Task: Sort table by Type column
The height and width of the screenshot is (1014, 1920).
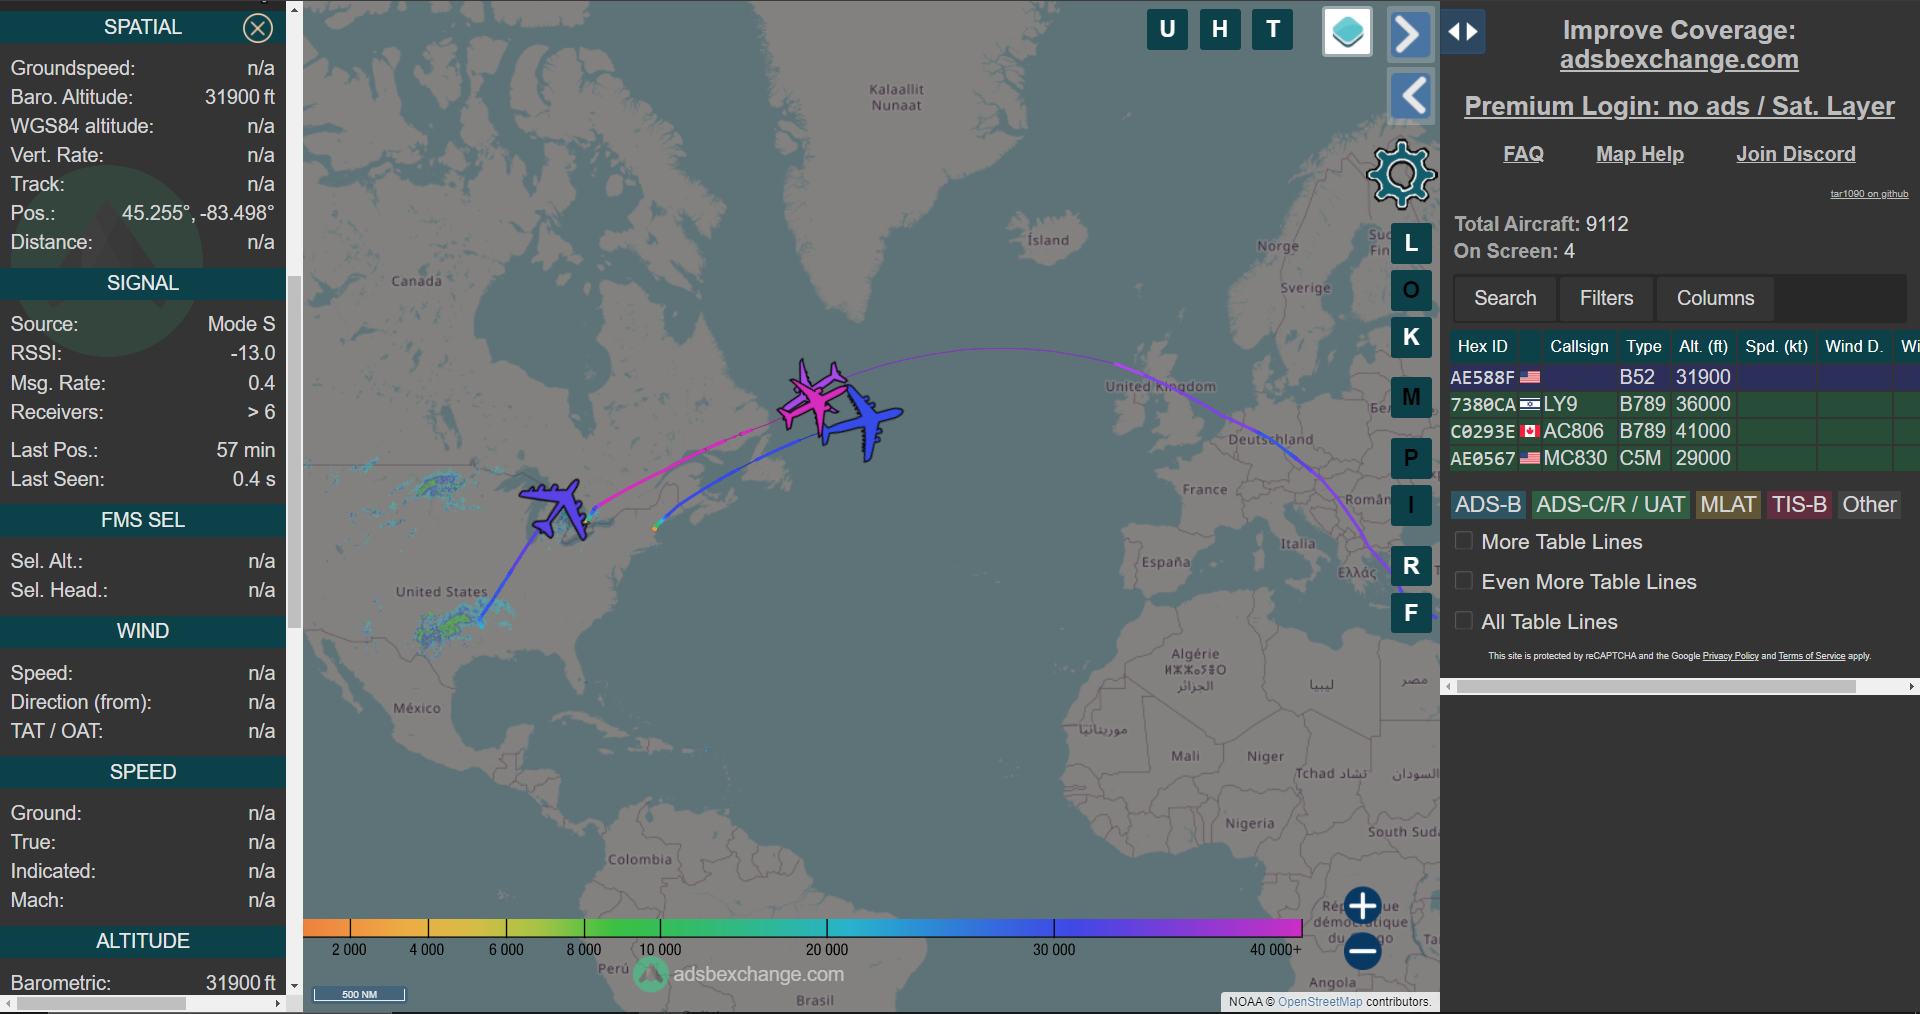Action: (x=1644, y=346)
